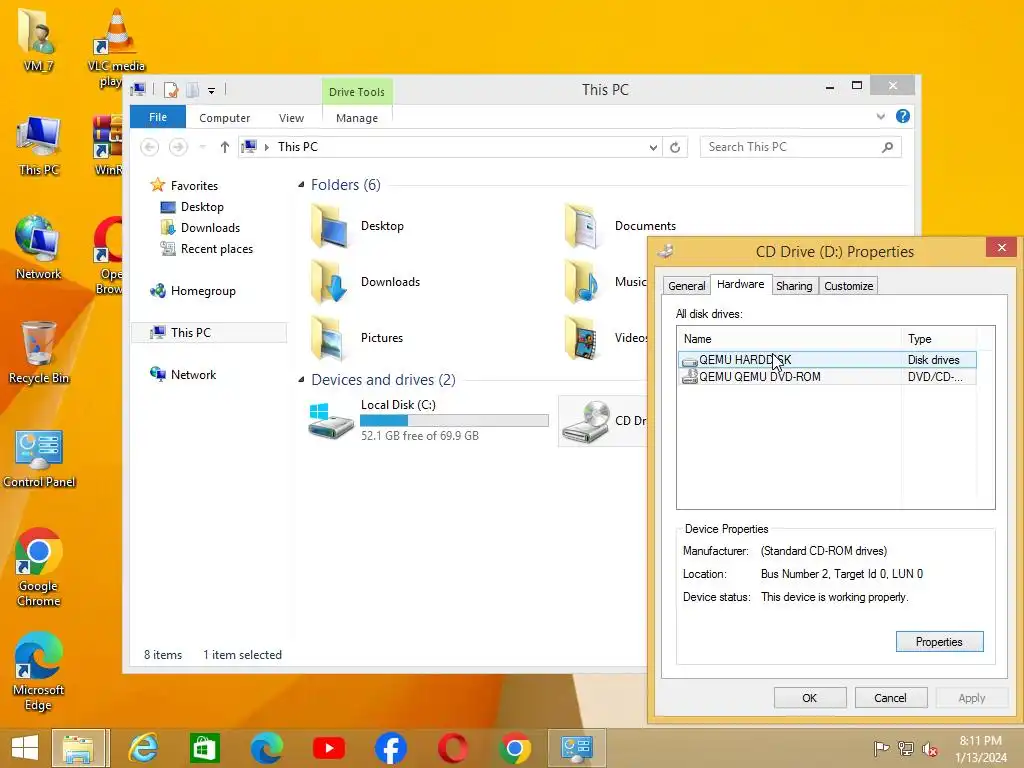Switch to the Sharing tab in Properties
This screenshot has height=768, width=1024.
click(794, 285)
